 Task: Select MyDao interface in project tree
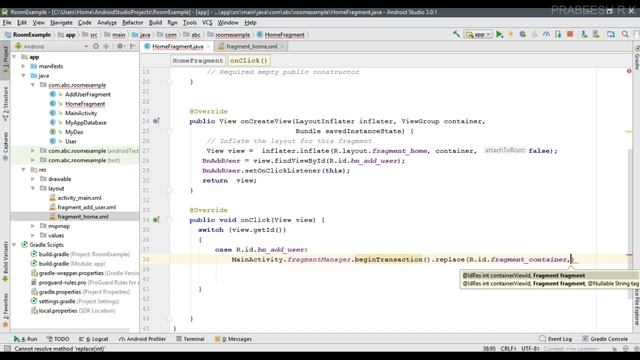(x=74, y=132)
